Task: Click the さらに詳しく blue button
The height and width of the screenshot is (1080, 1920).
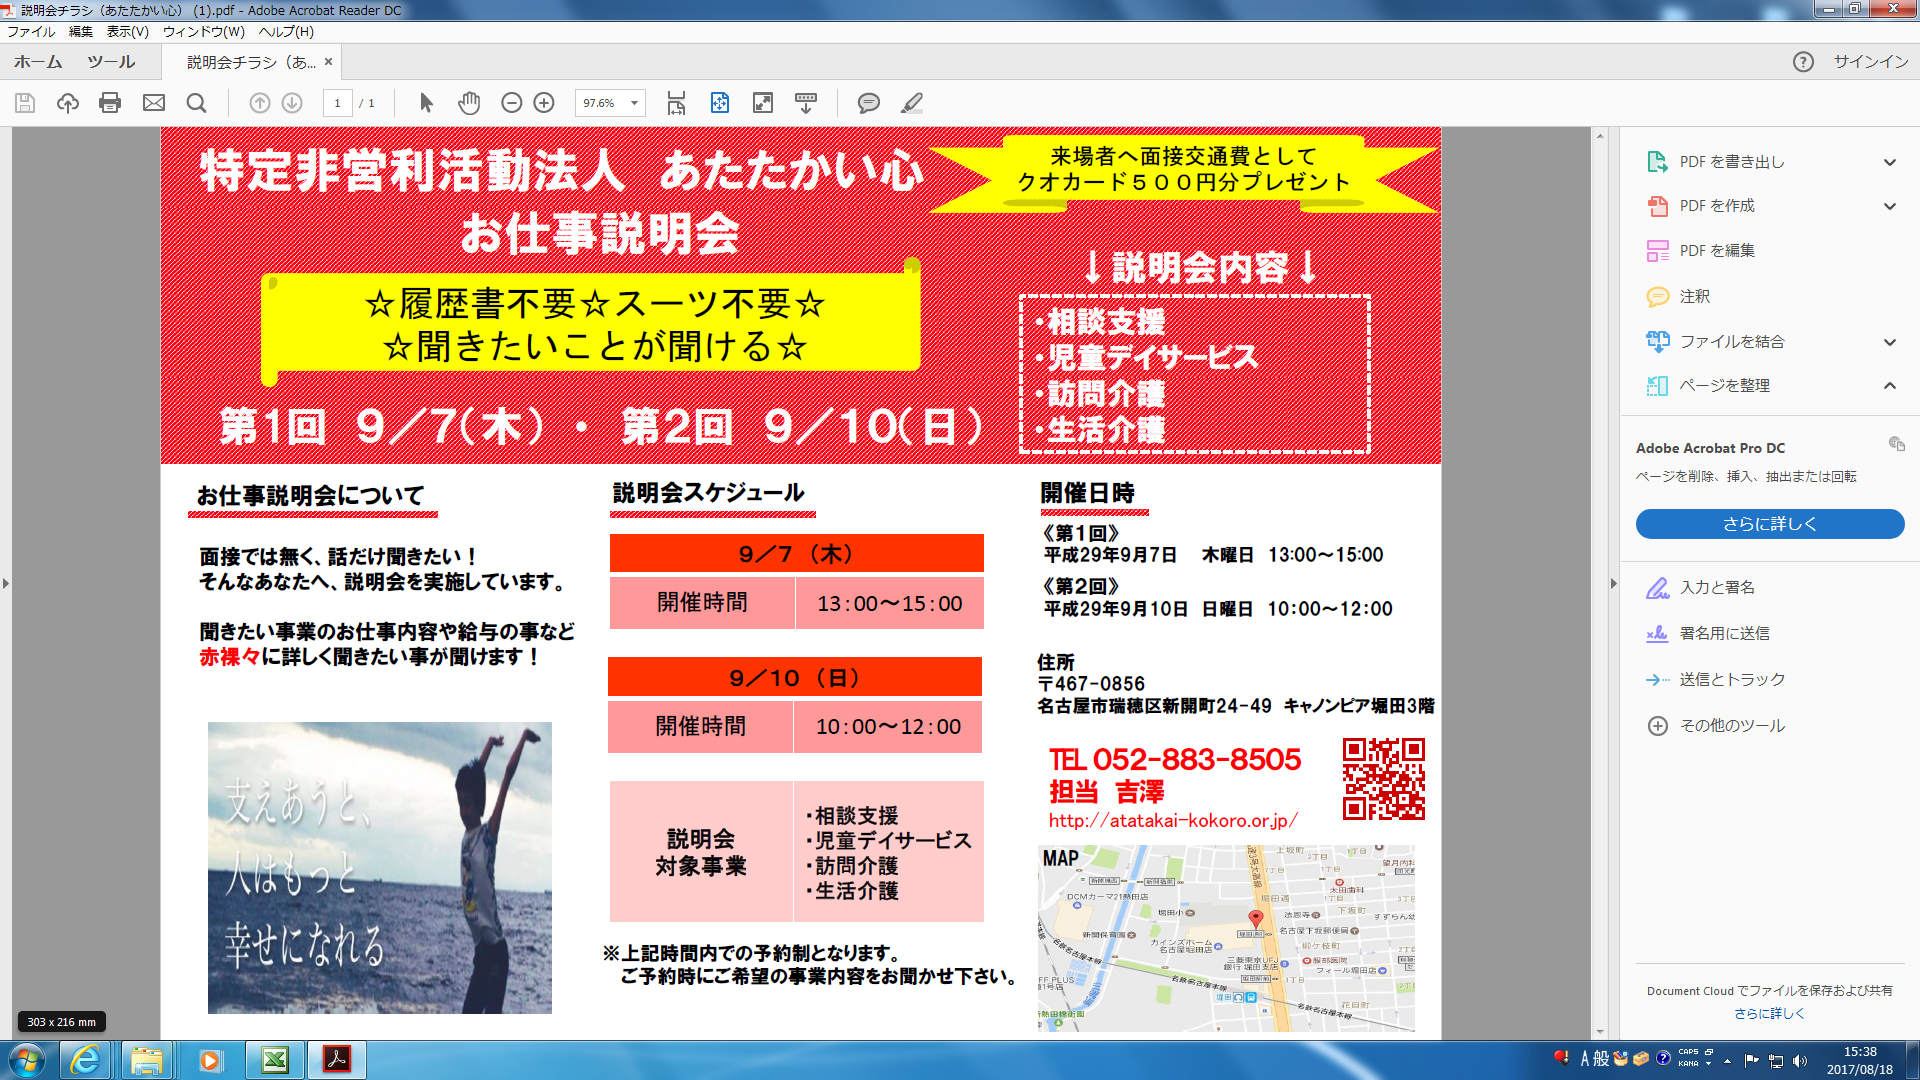Action: pyautogui.click(x=1769, y=524)
